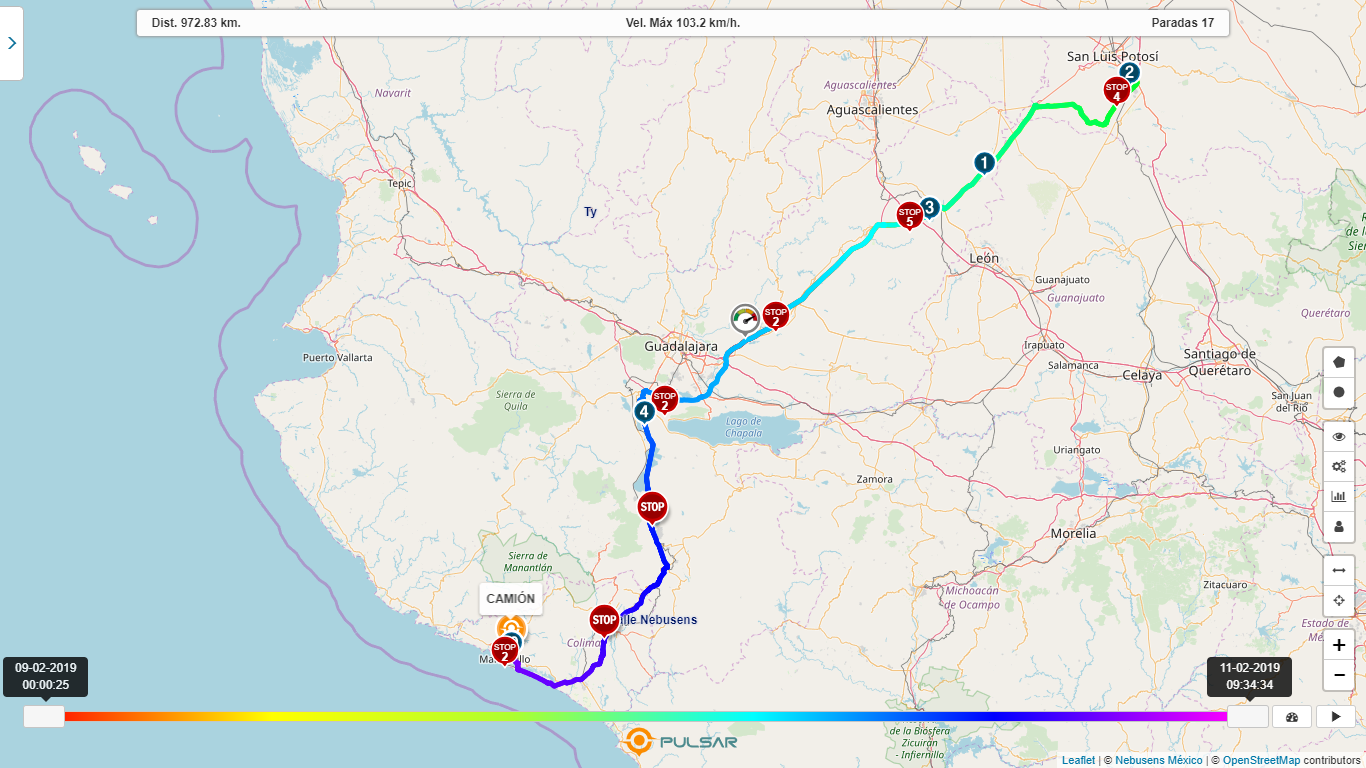Expand the left side panel chevron

pyautogui.click(x=11, y=43)
